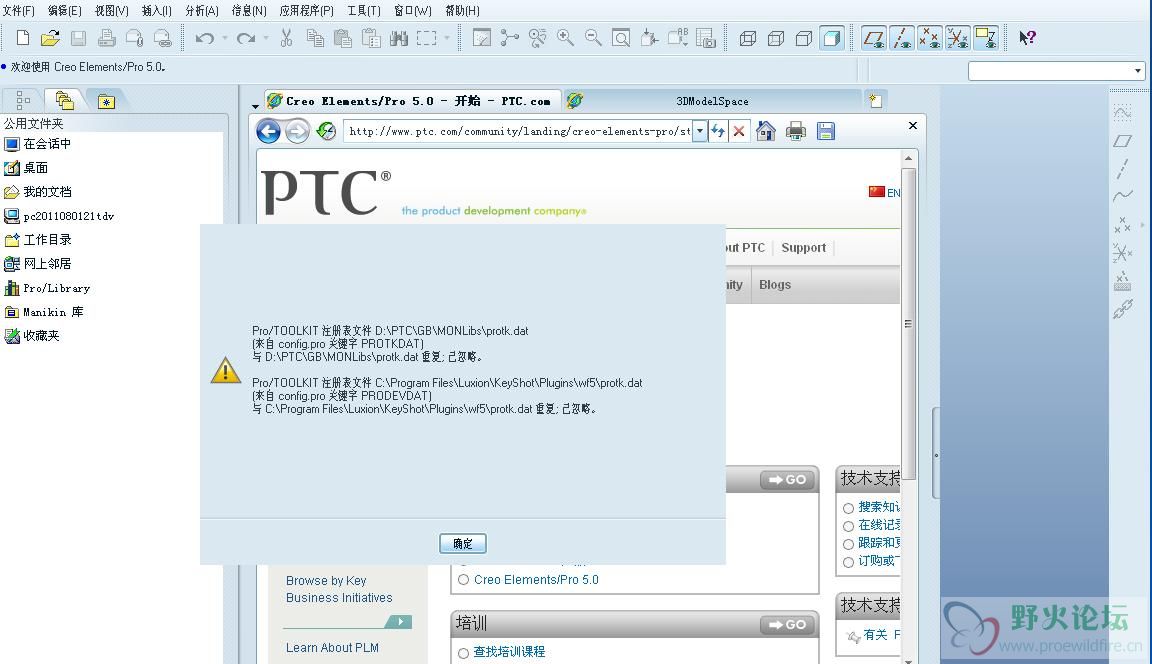The height and width of the screenshot is (664, 1152).
Task: Select the 工作目录 folder entry
Action: click(x=38, y=239)
